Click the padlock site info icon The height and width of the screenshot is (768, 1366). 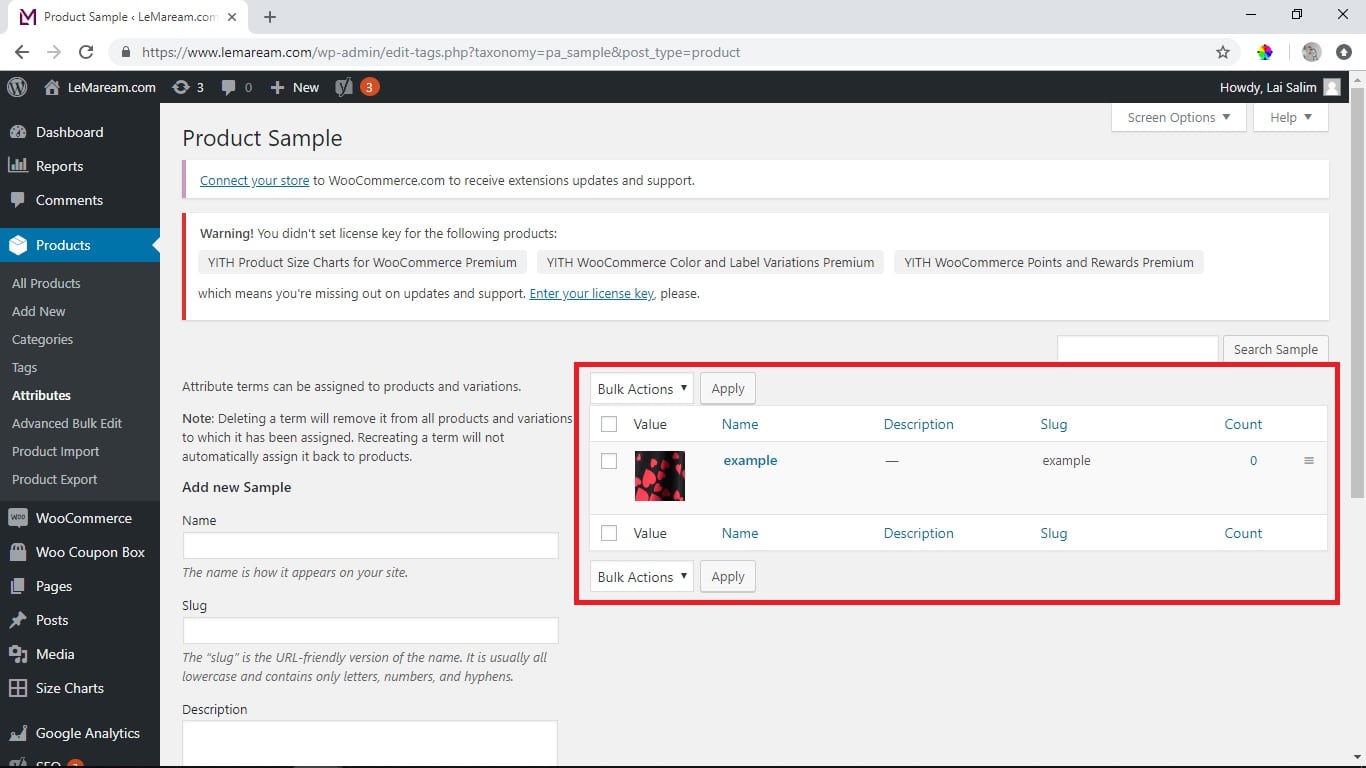coord(125,52)
